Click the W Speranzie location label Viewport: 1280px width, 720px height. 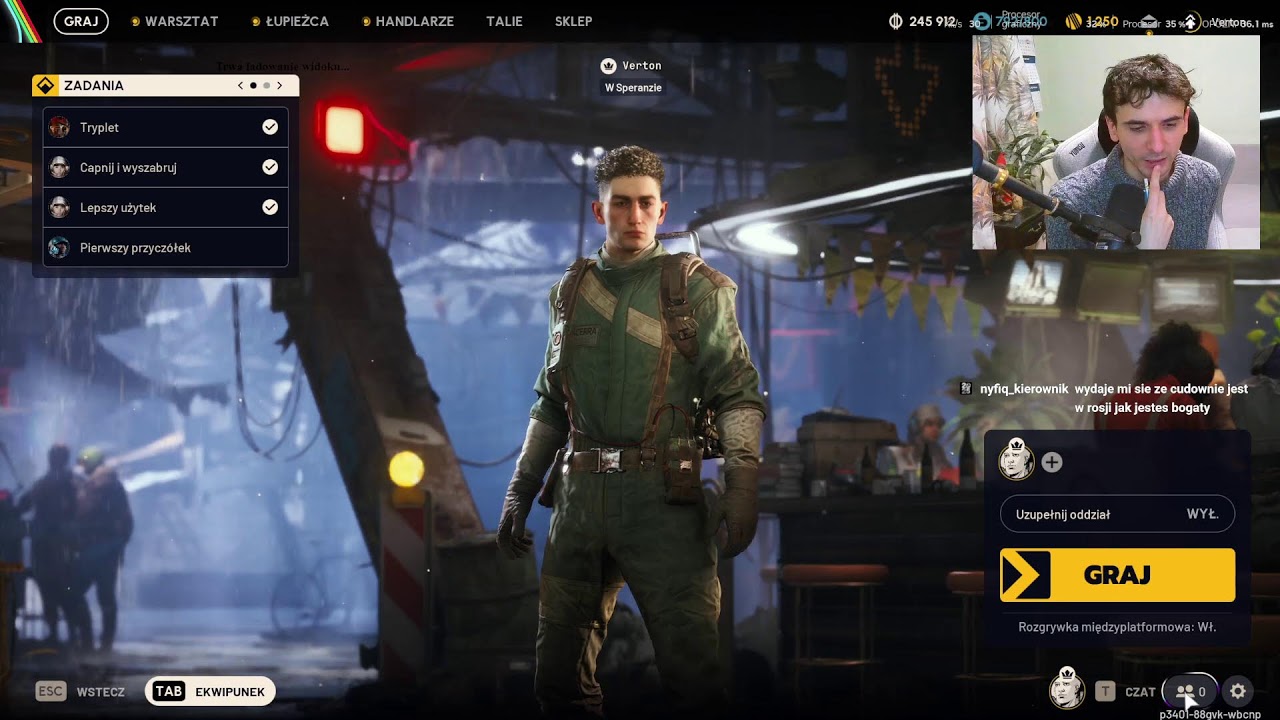(633, 88)
